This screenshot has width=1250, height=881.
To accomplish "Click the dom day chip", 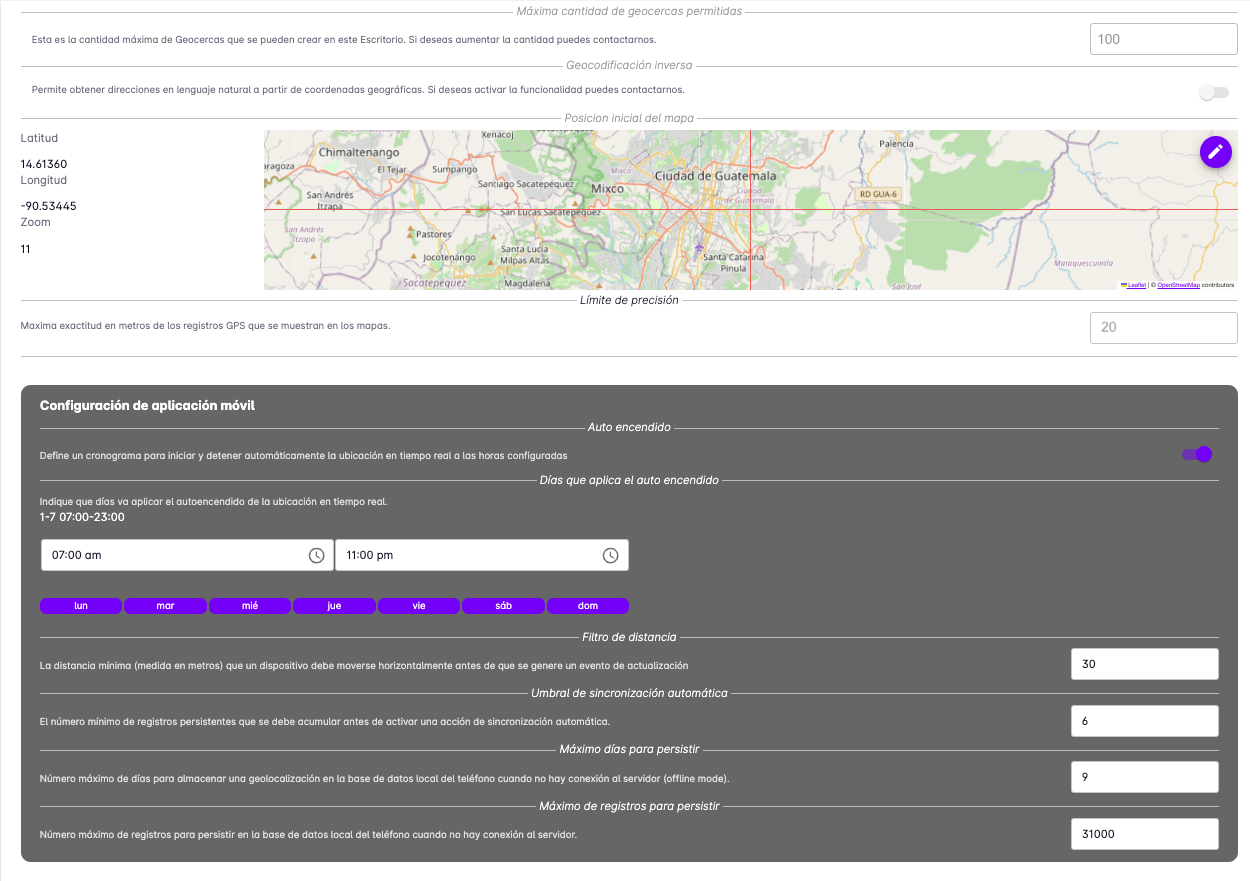I will (x=588, y=606).
